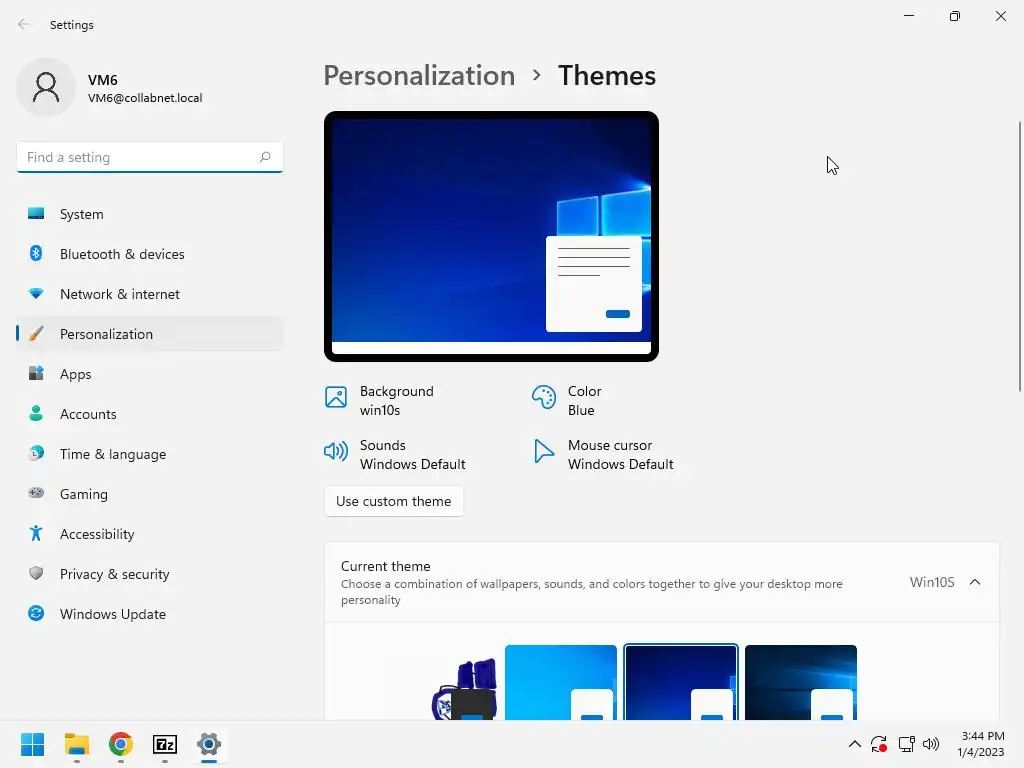
Task: Click the Privacy shield icon in the sidebar
Action: click(x=36, y=573)
